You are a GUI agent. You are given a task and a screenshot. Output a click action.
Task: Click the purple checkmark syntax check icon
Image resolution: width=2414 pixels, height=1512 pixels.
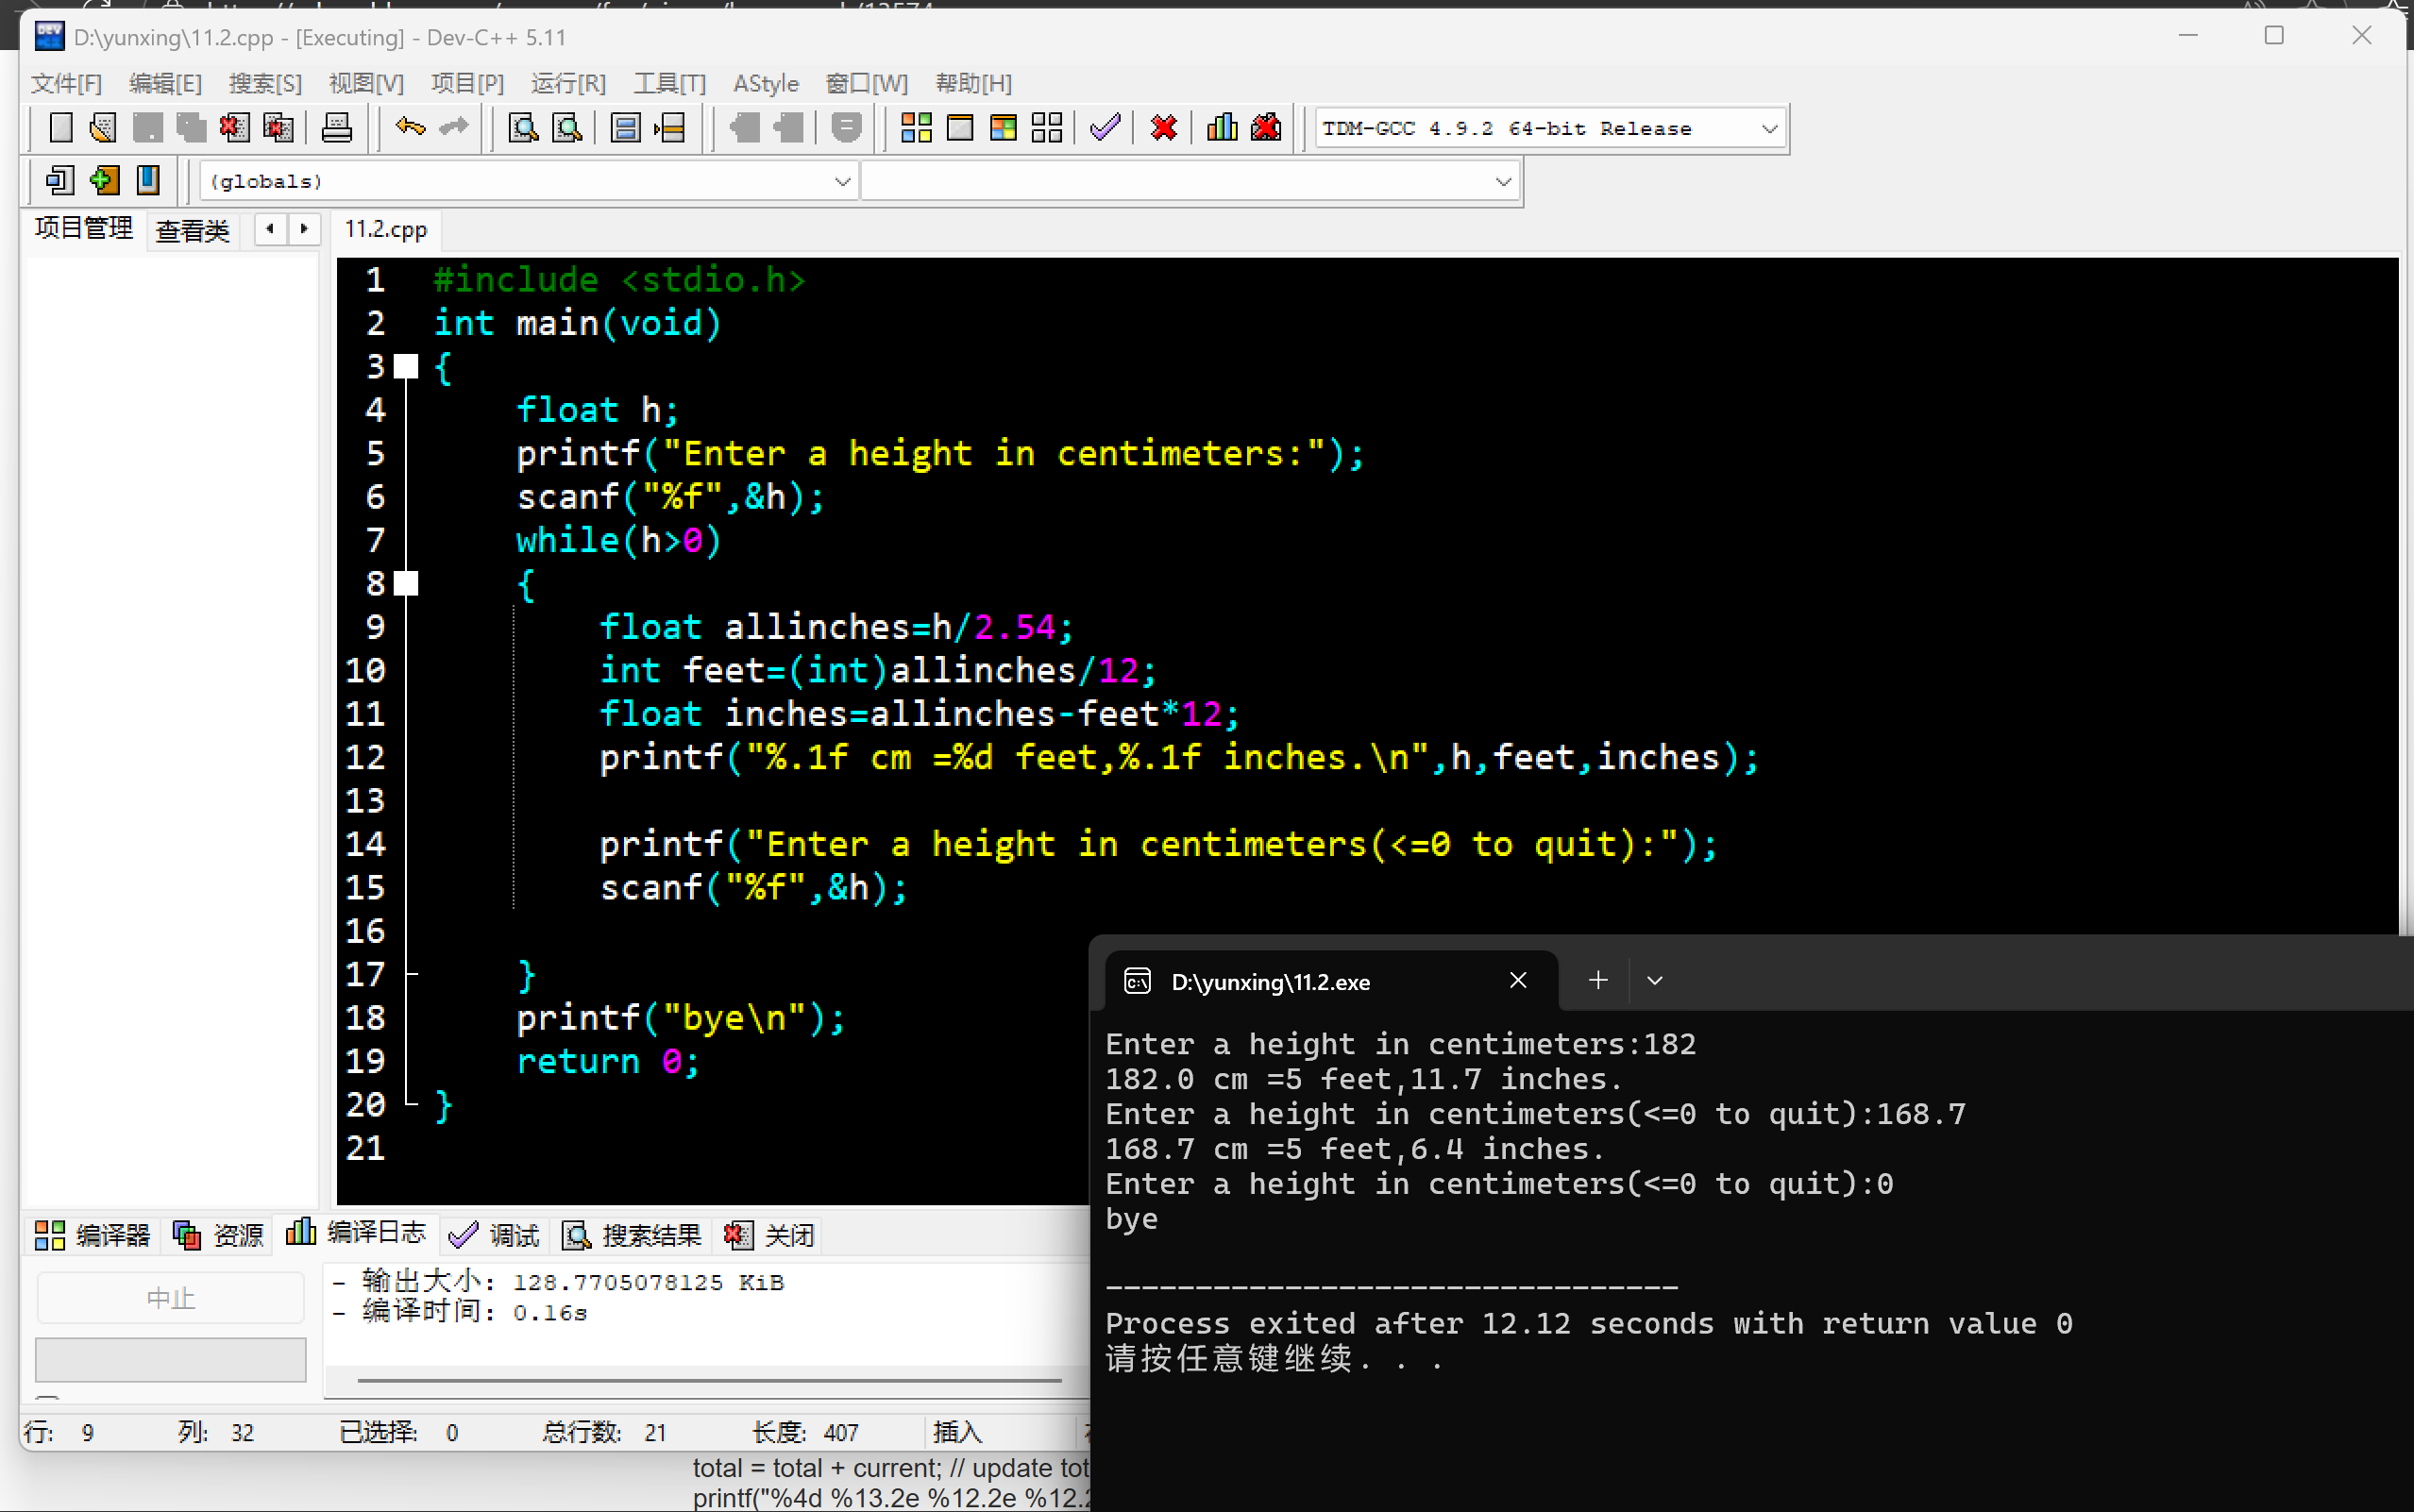(x=1105, y=128)
